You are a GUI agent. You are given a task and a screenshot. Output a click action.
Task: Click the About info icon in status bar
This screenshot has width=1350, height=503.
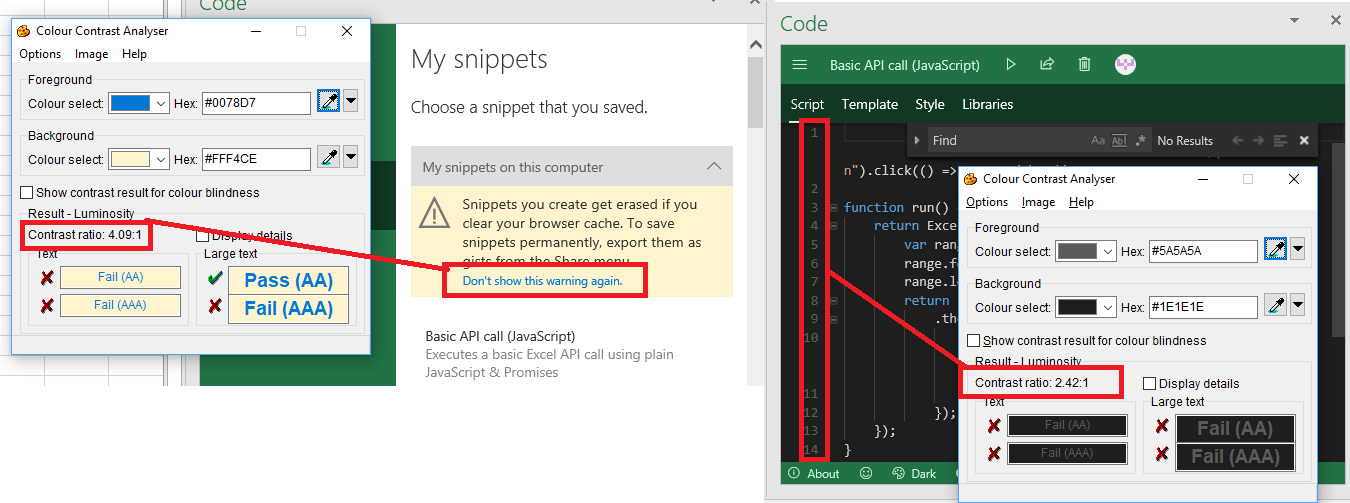pyautogui.click(x=794, y=473)
